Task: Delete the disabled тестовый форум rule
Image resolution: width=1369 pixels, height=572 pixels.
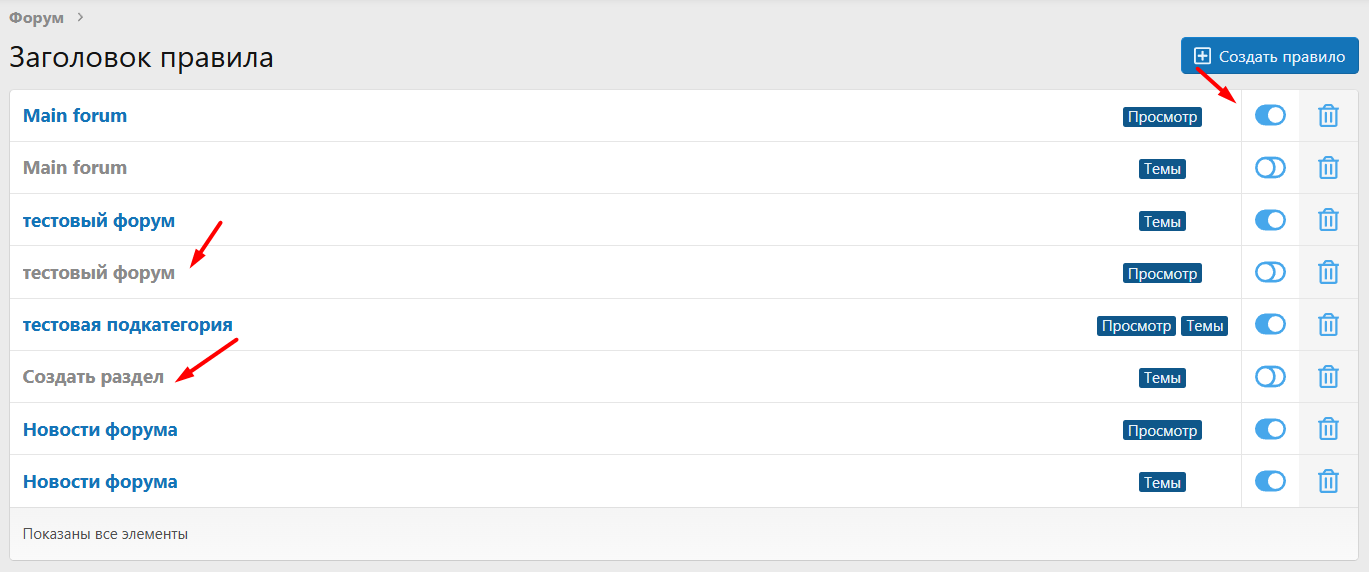Action: tap(1328, 272)
